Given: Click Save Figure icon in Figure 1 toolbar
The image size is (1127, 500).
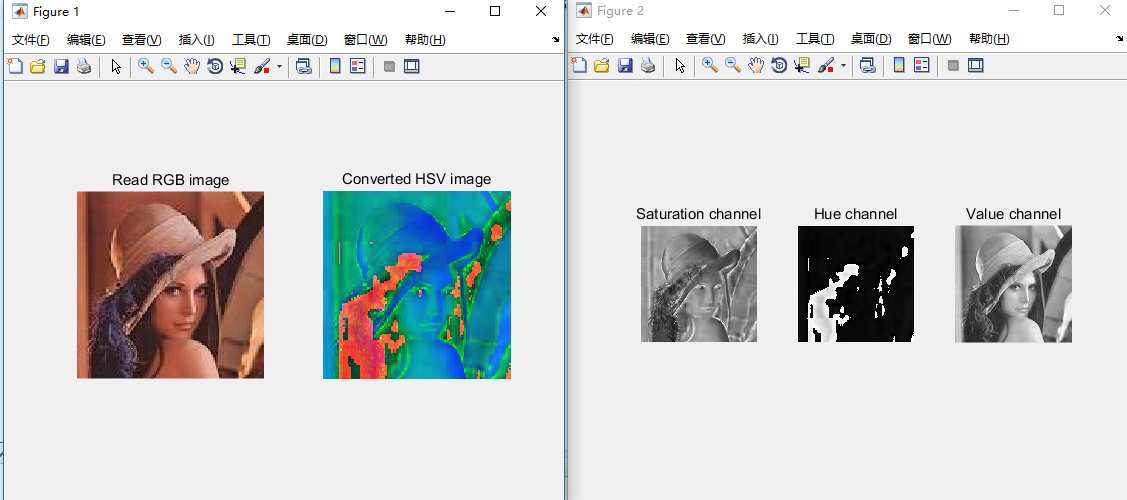Looking at the screenshot, I should 61,67.
